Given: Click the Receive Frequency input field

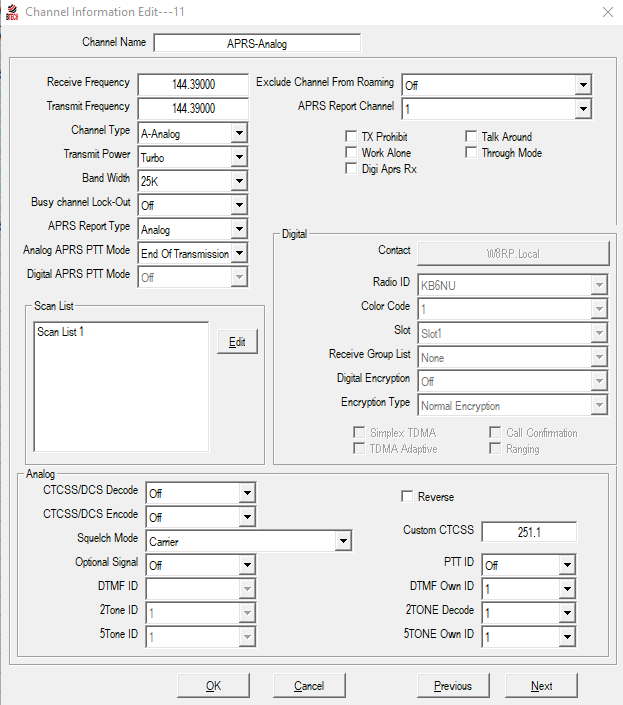Looking at the screenshot, I should [192, 85].
